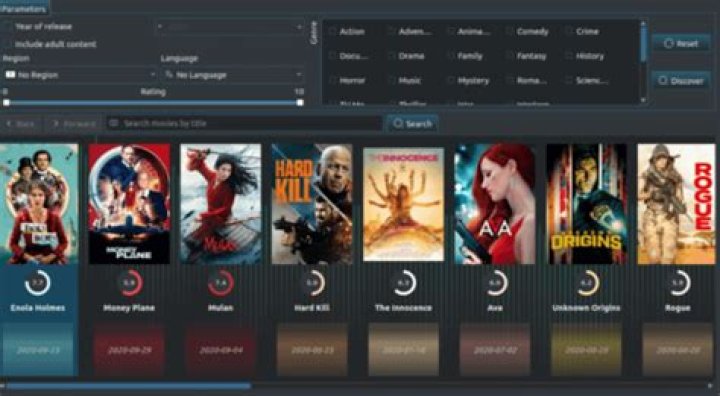Click the Reset button
Viewport: 720px width, 396px height.
tap(681, 44)
